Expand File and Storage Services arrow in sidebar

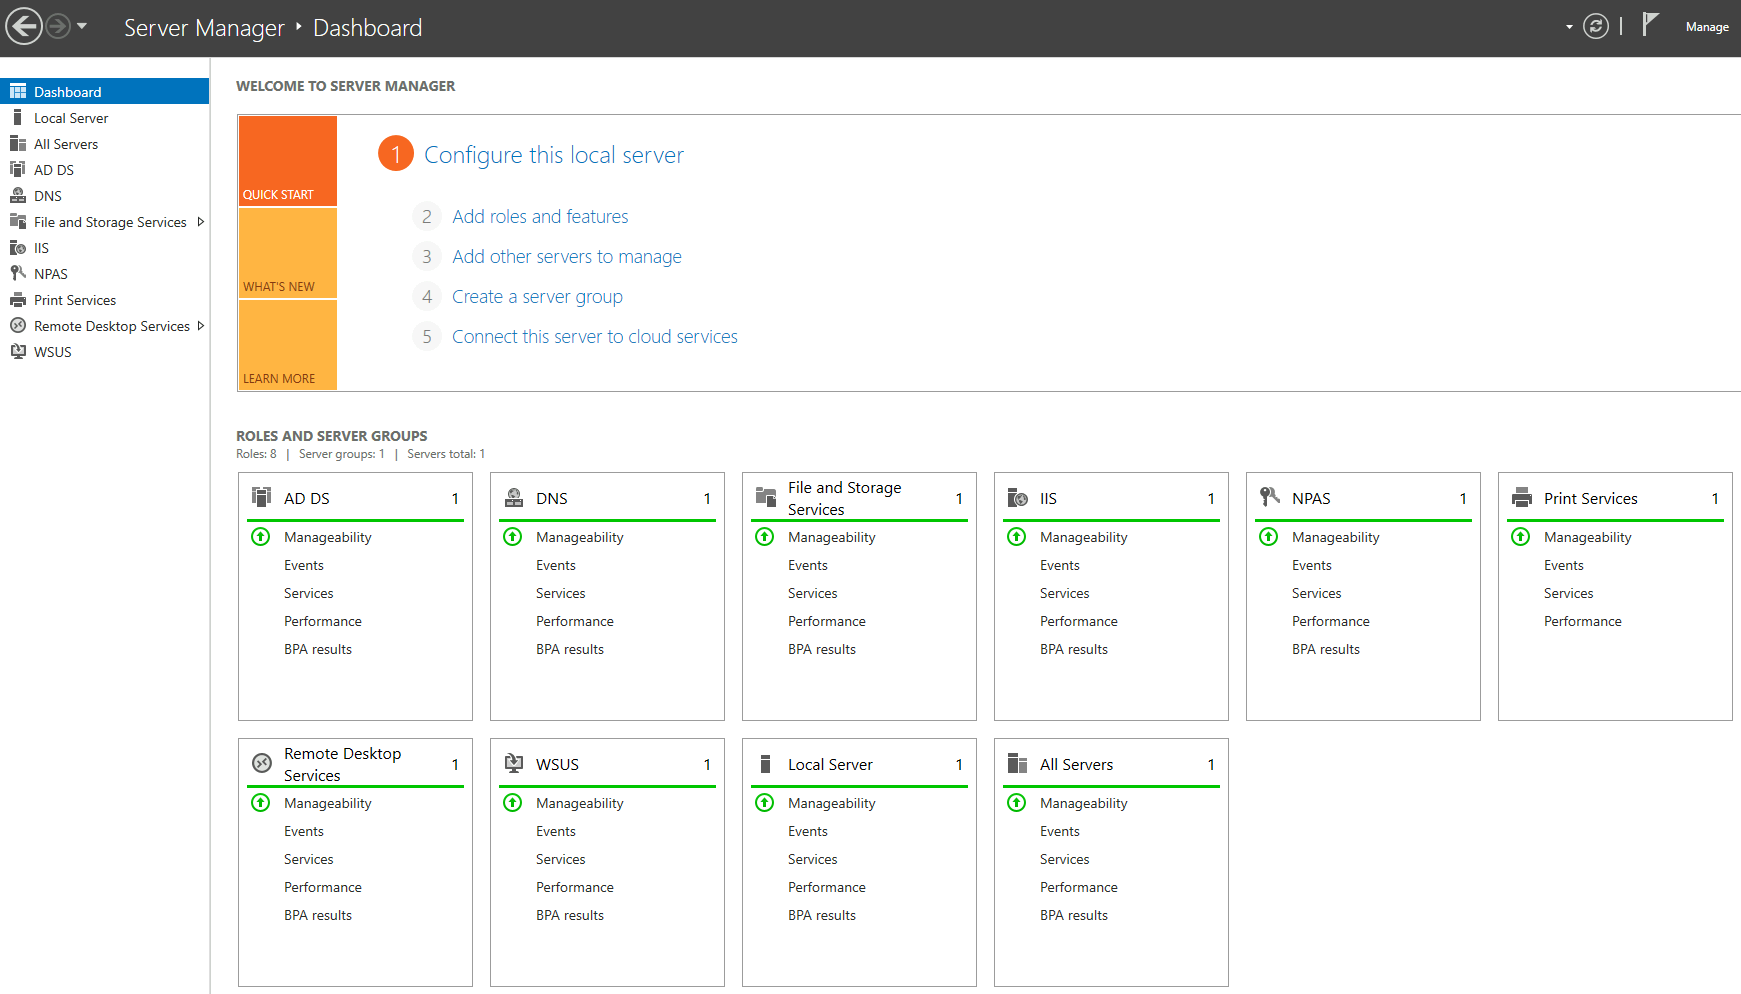pyautogui.click(x=200, y=222)
